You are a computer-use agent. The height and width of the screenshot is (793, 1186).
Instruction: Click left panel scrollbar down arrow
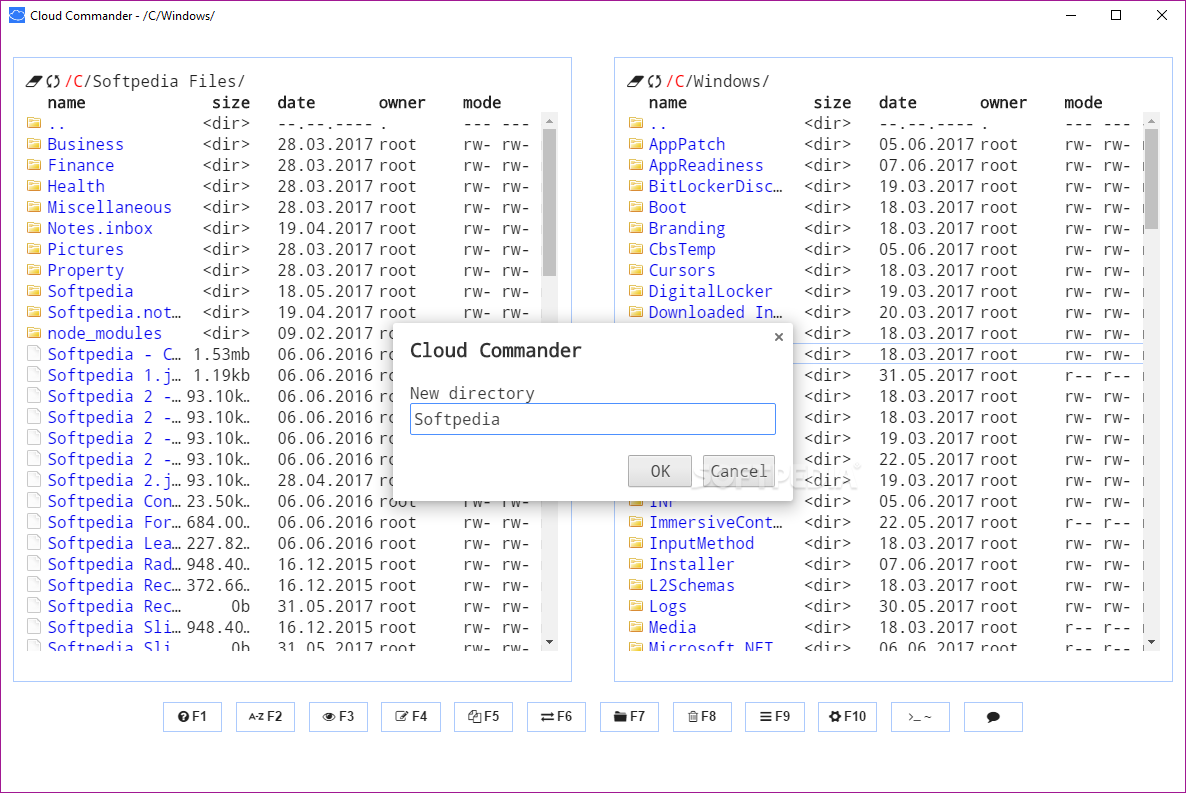click(550, 642)
